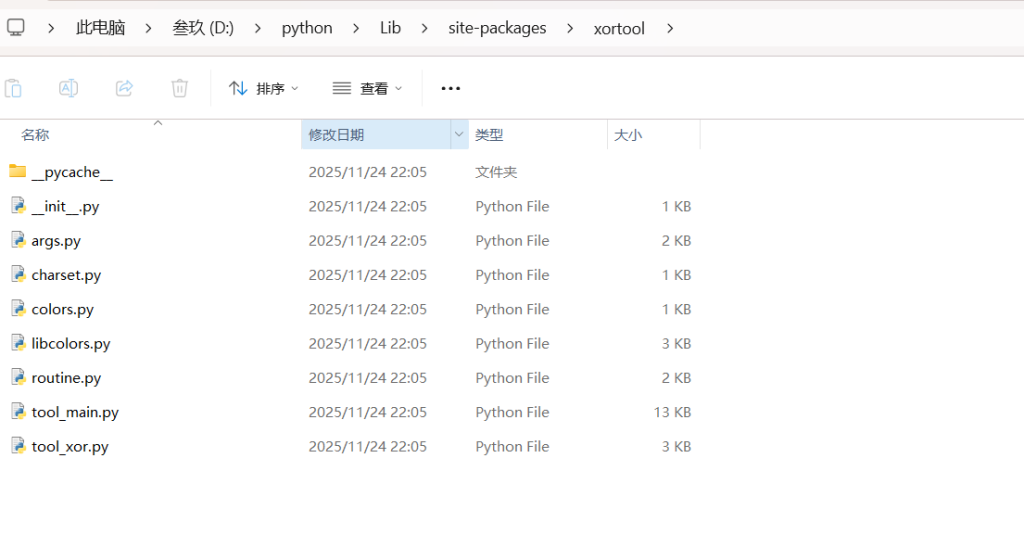Sort by the 名称 column header

point(35,135)
